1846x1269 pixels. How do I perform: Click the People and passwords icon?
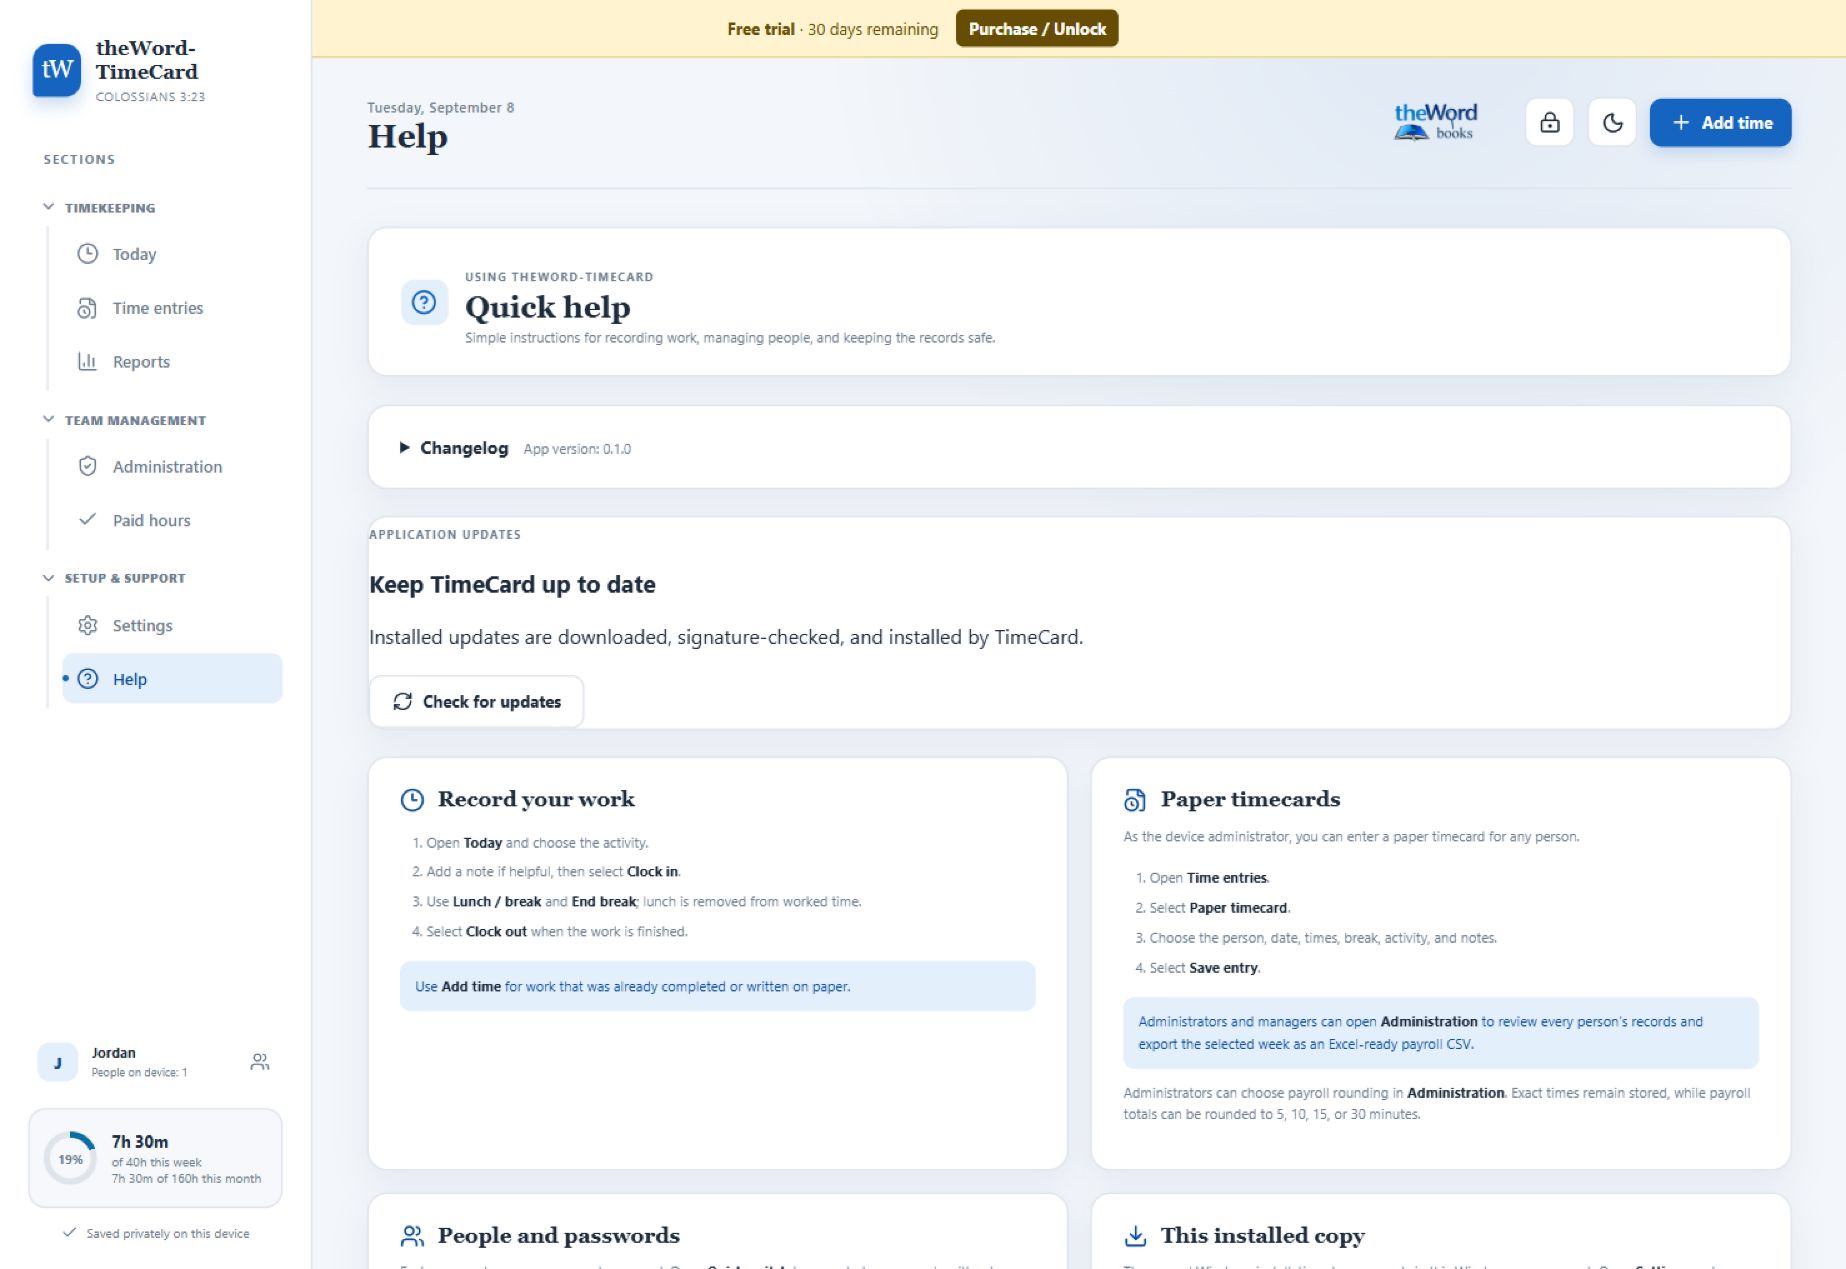(412, 1236)
